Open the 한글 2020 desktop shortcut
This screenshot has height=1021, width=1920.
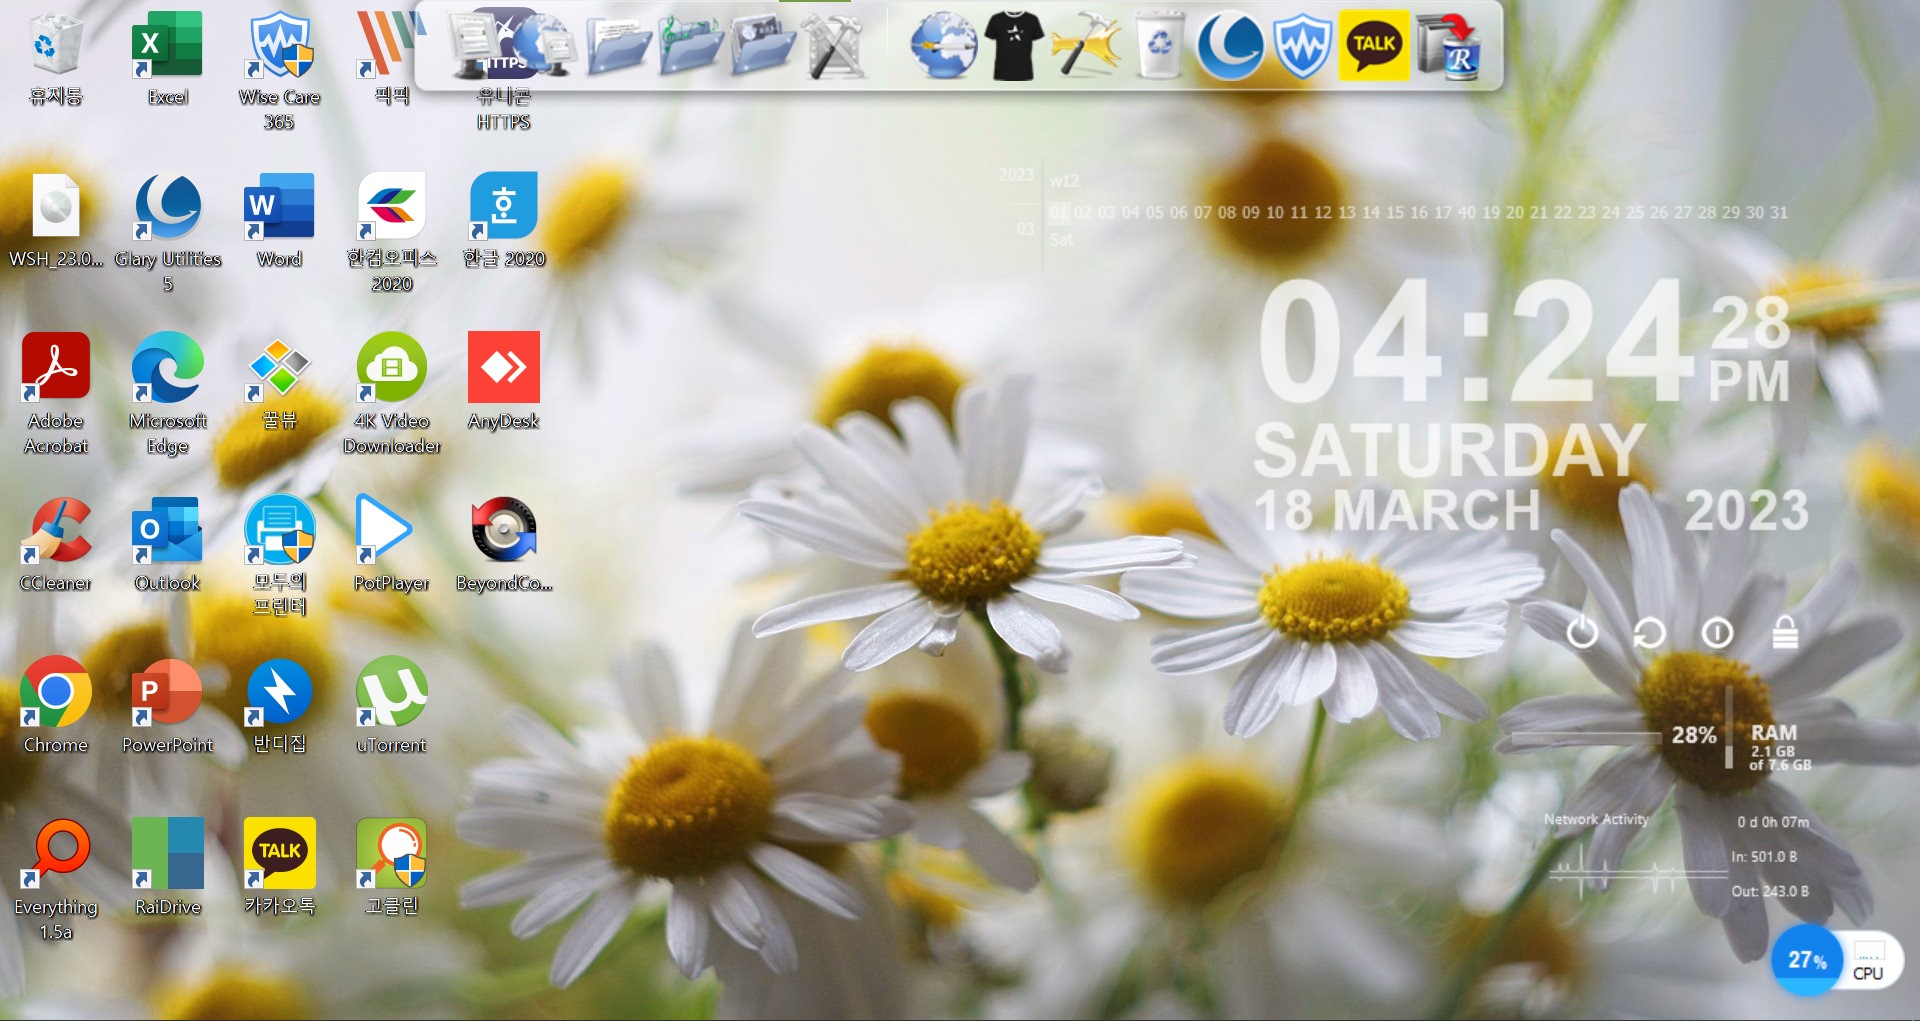(504, 220)
